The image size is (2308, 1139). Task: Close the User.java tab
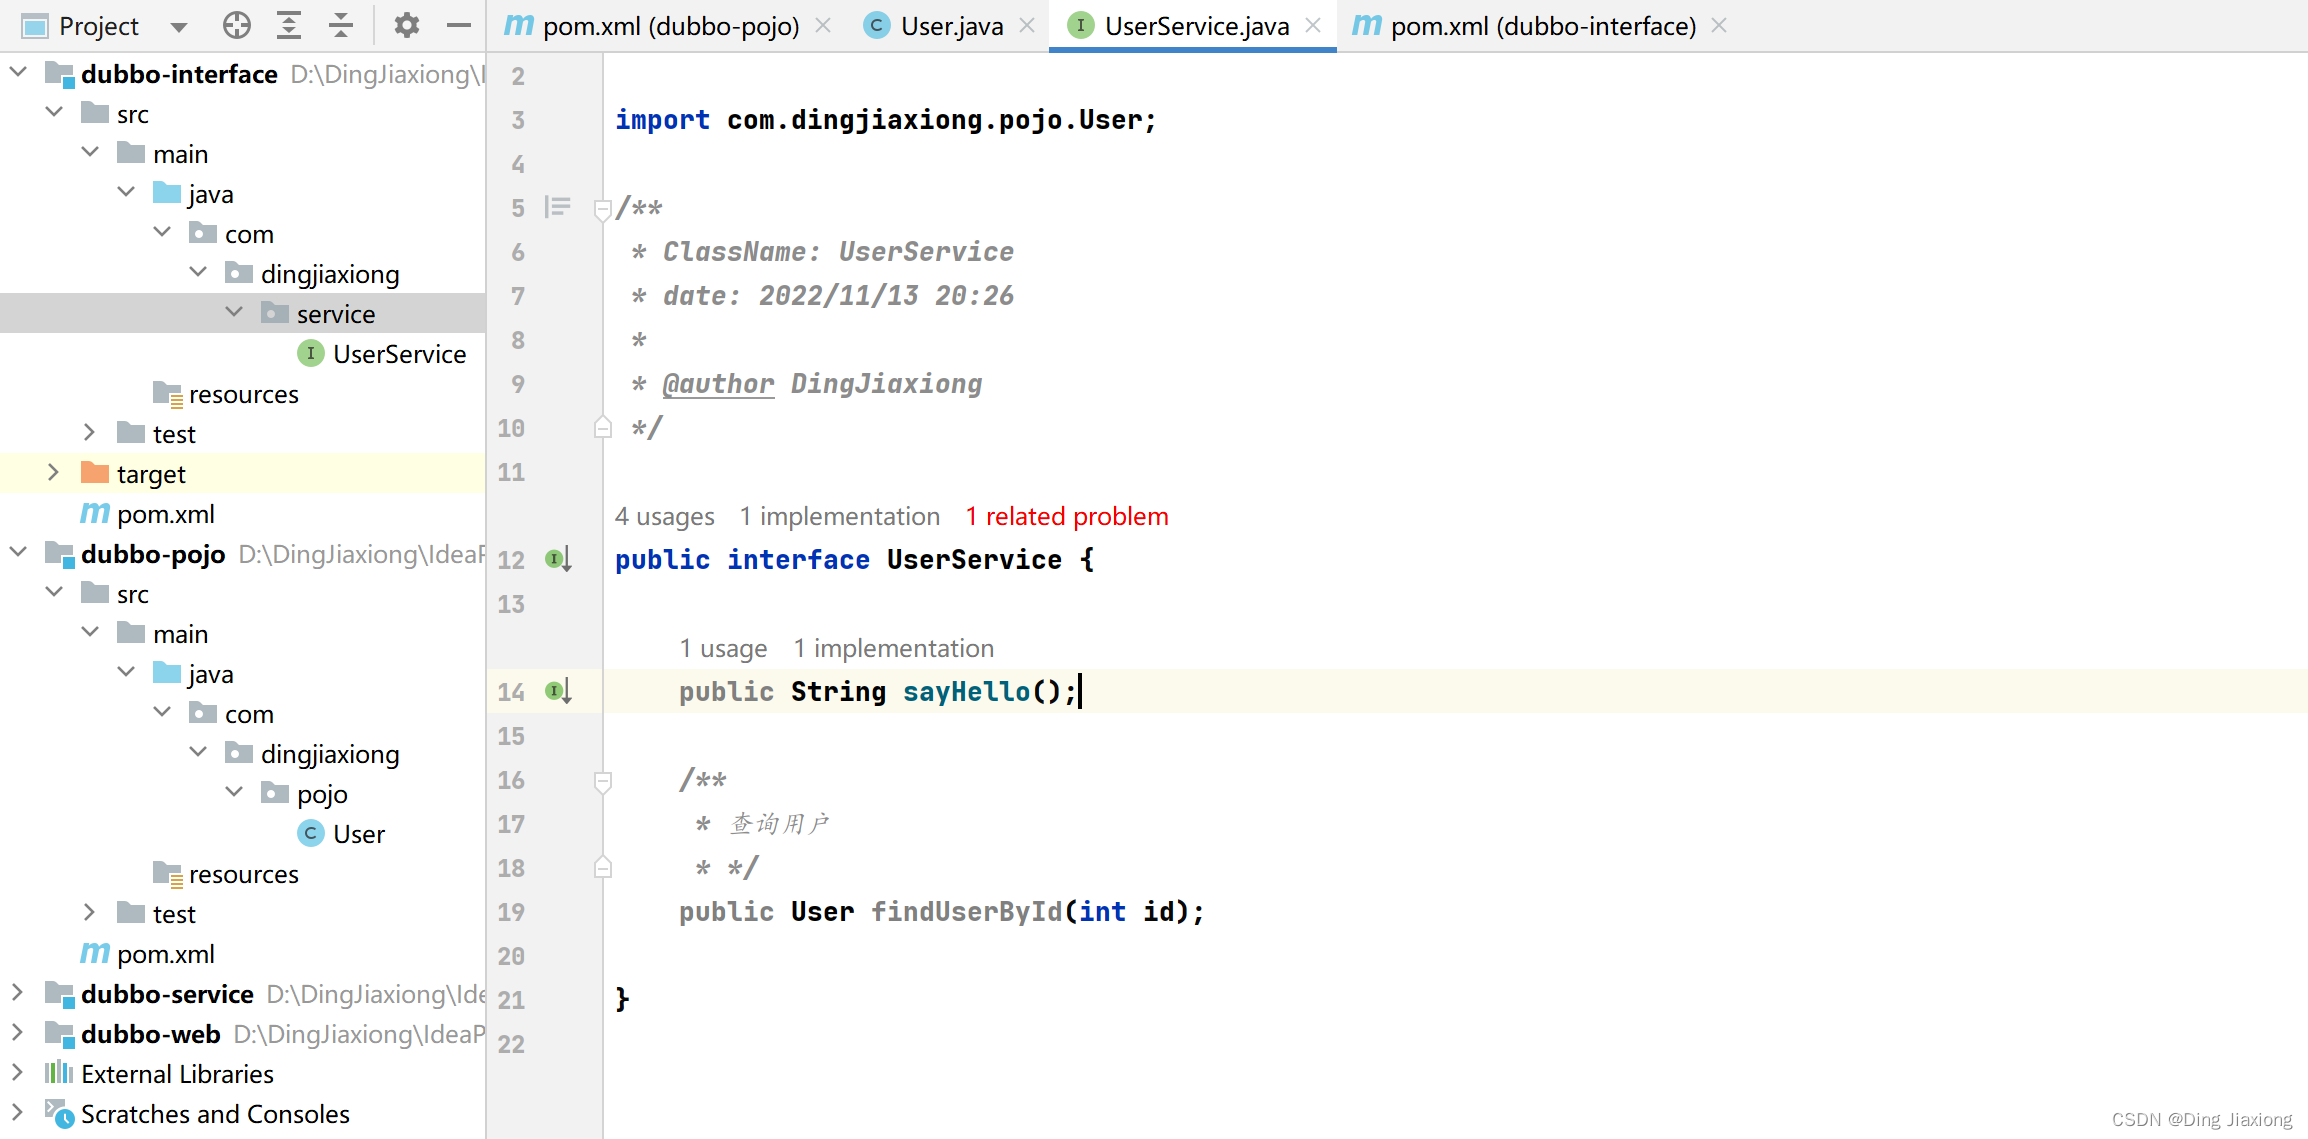pos(1027,26)
